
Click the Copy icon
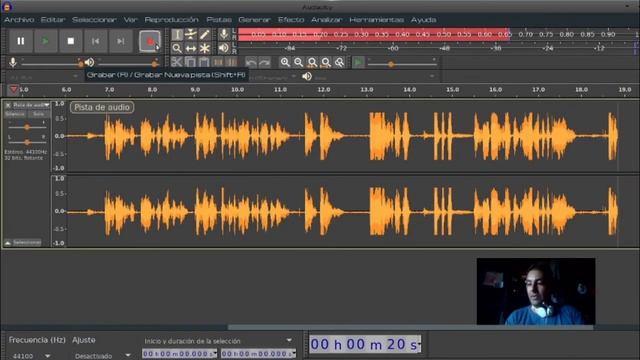(x=191, y=62)
